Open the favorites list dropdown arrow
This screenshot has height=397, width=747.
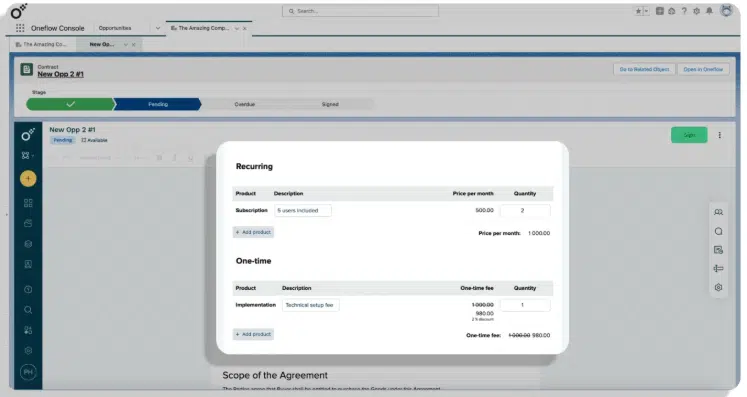coord(646,11)
